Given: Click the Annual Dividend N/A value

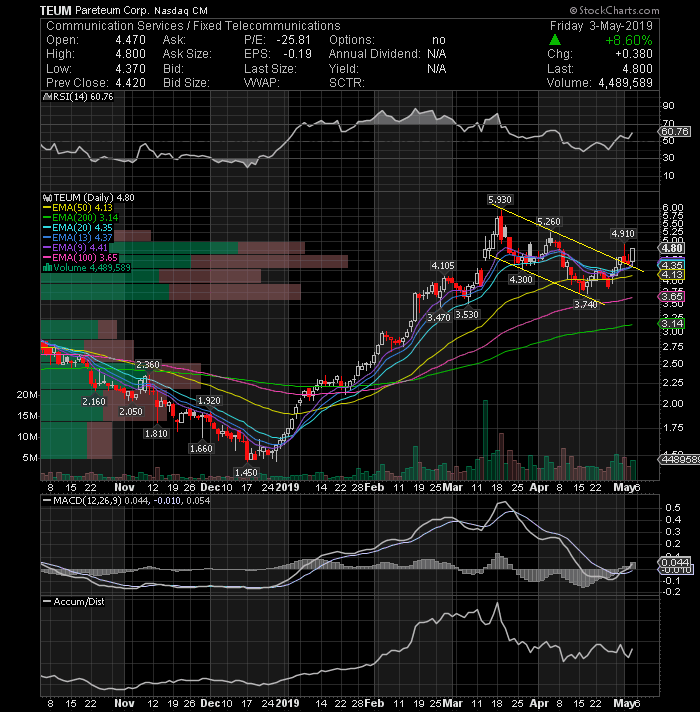Looking at the screenshot, I should point(436,54).
